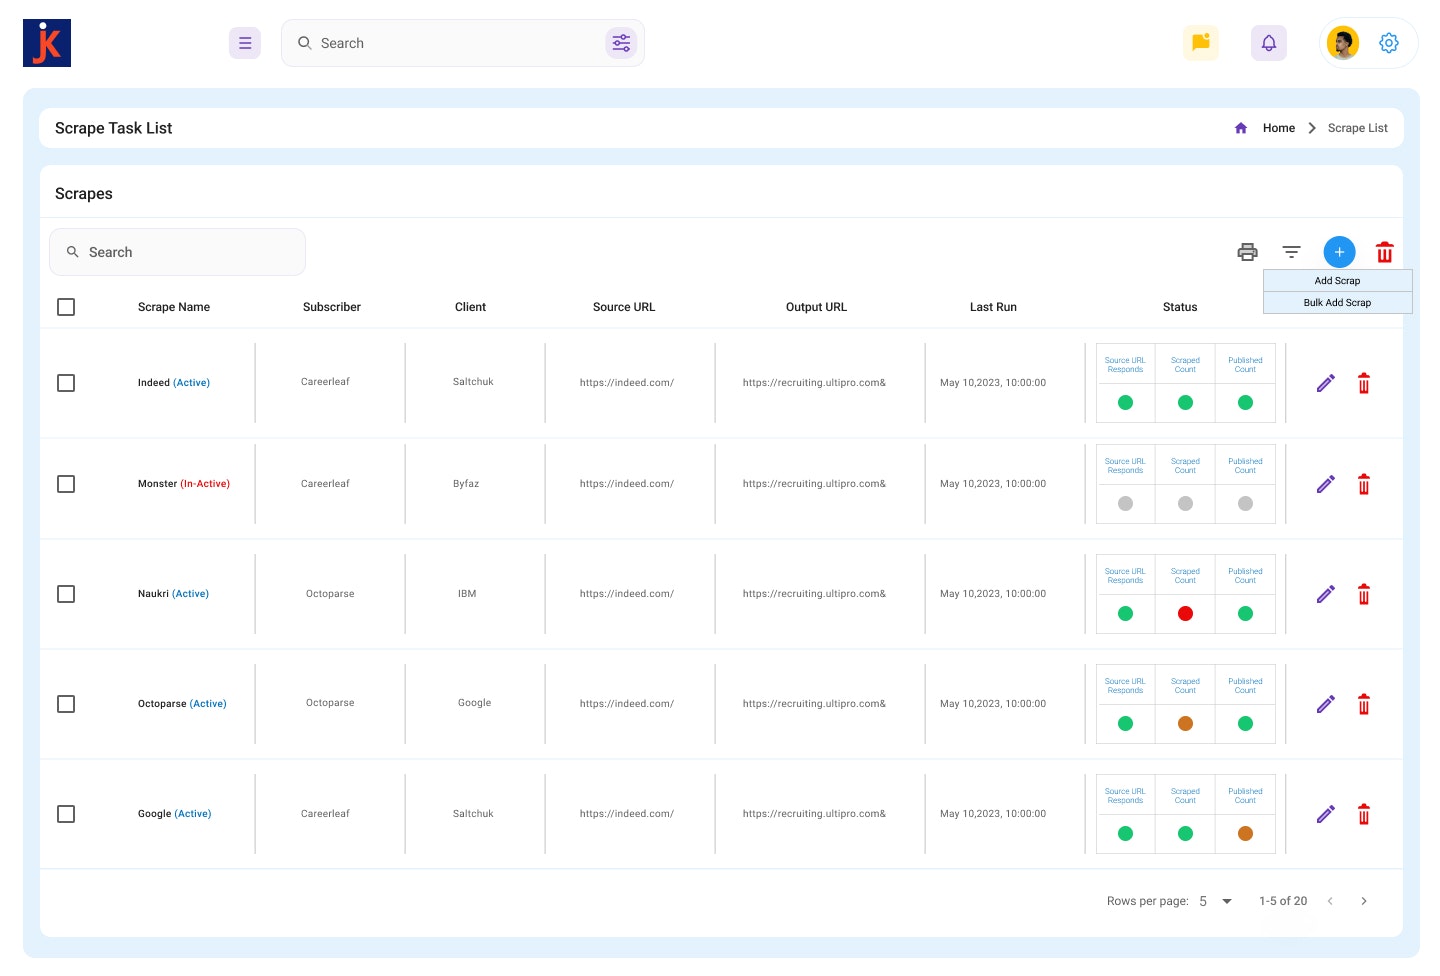Click Naukri red Scraped Count status dot
The image size is (1440, 976).
[x=1185, y=614]
